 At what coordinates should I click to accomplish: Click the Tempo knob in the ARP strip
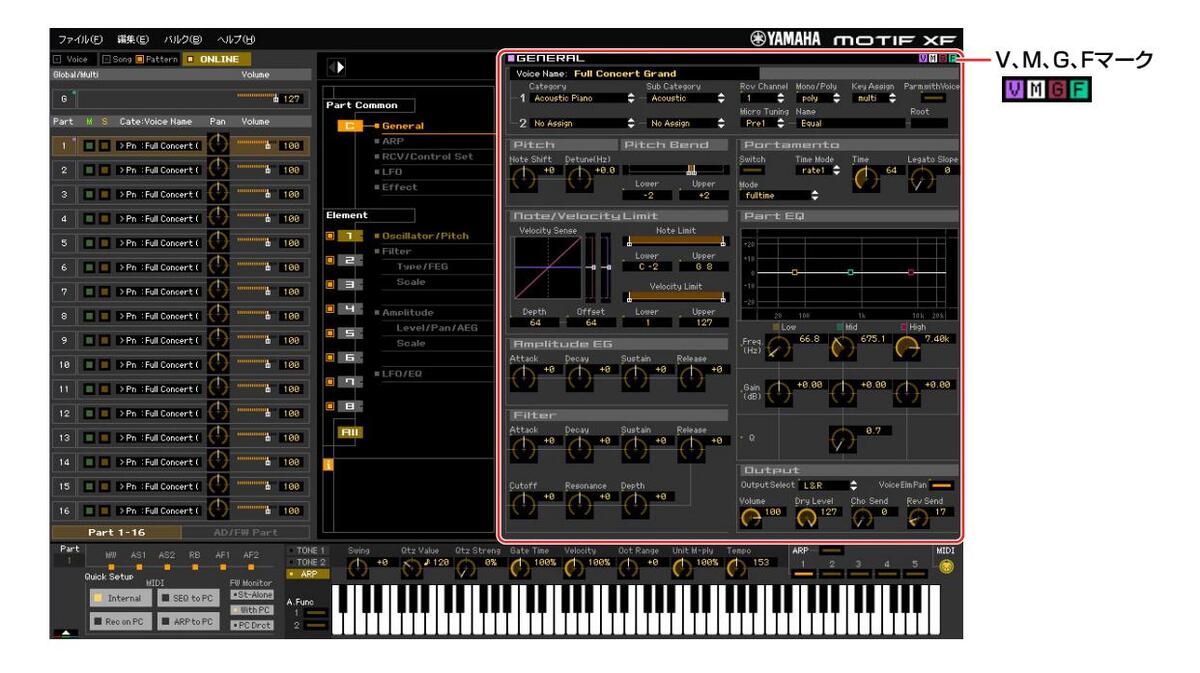[x=737, y=567]
